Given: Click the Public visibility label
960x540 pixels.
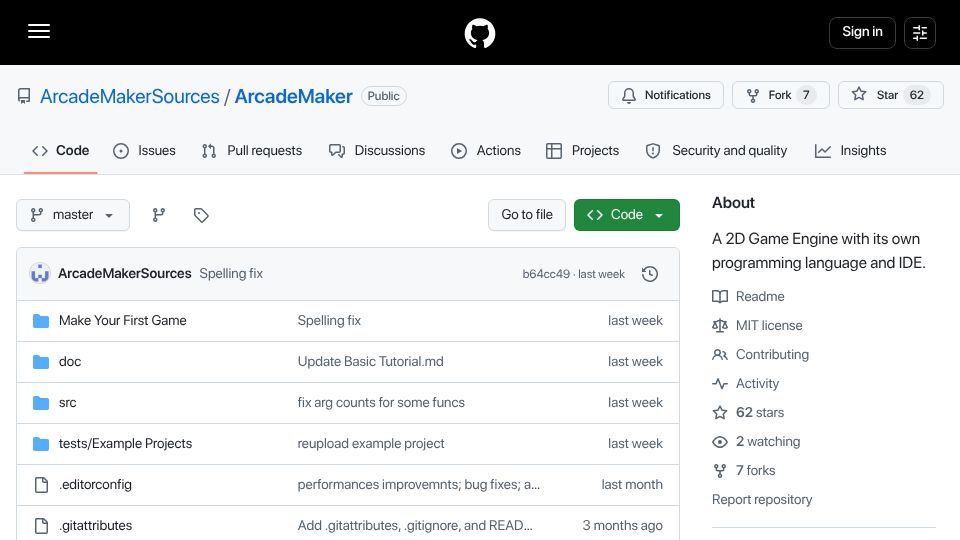Looking at the screenshot, I should tap(384, 96).
